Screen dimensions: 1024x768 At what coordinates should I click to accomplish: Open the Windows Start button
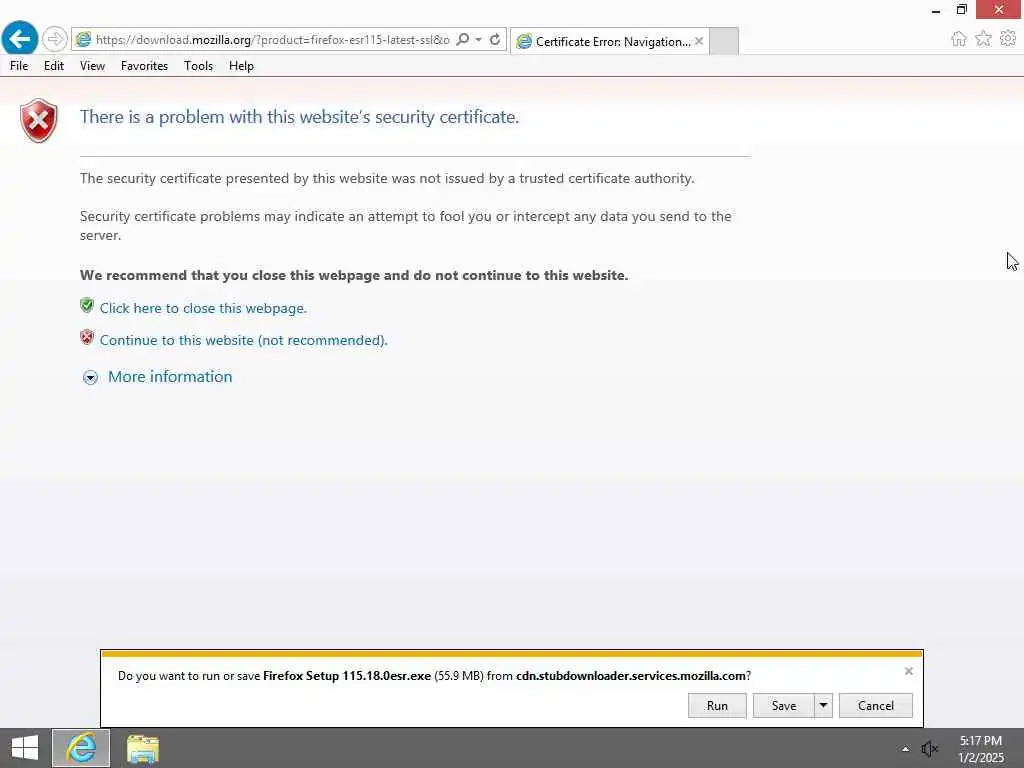point(25,748)
